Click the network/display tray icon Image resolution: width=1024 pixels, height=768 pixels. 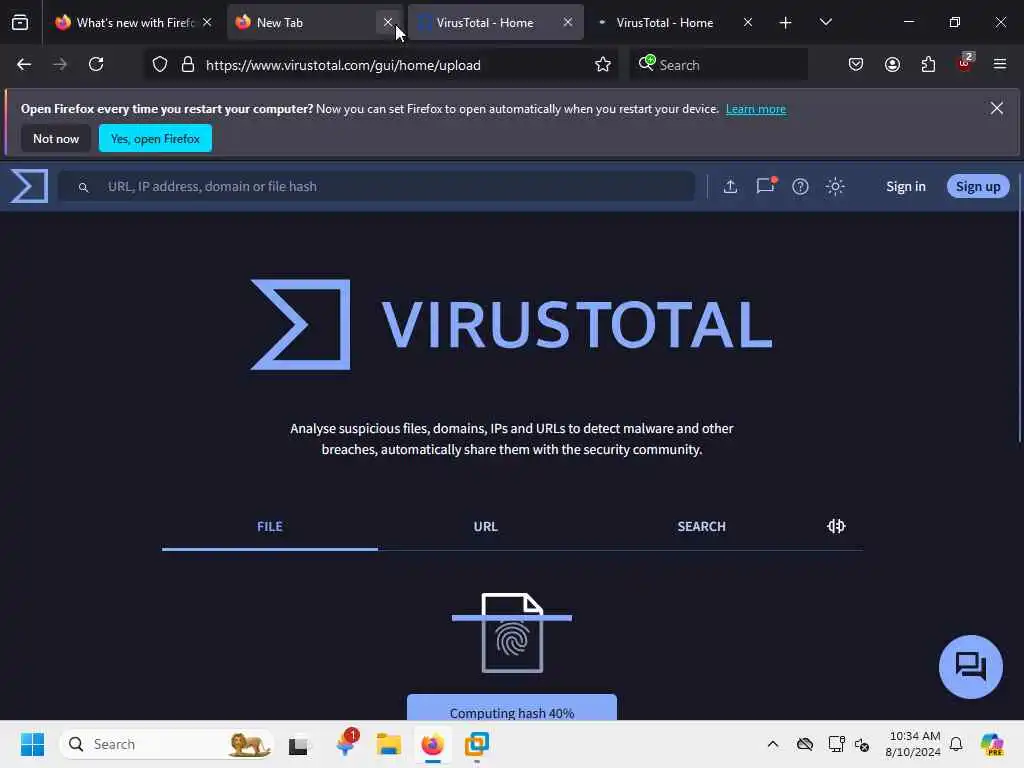click(x=835, y=744)
